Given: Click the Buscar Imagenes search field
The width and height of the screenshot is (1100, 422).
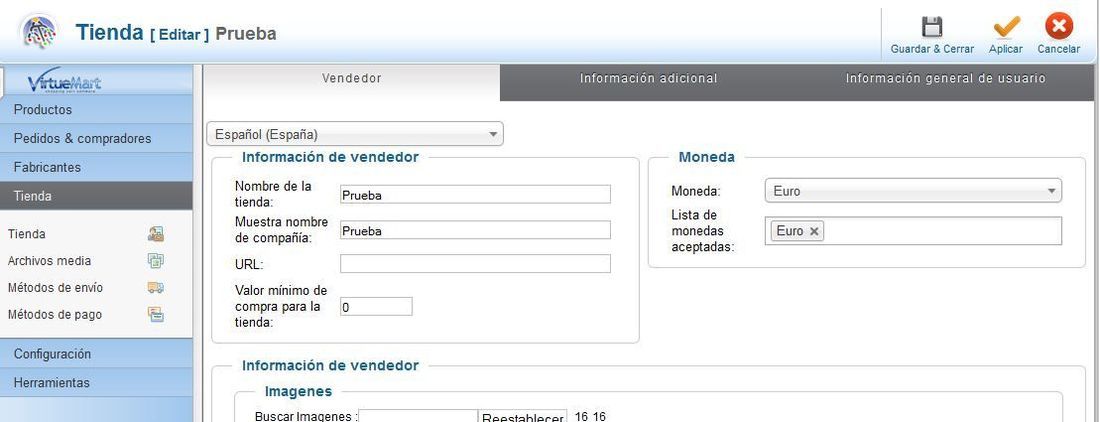Looking at the screenshot, I should pyautogui.click(x=418, y=417).
